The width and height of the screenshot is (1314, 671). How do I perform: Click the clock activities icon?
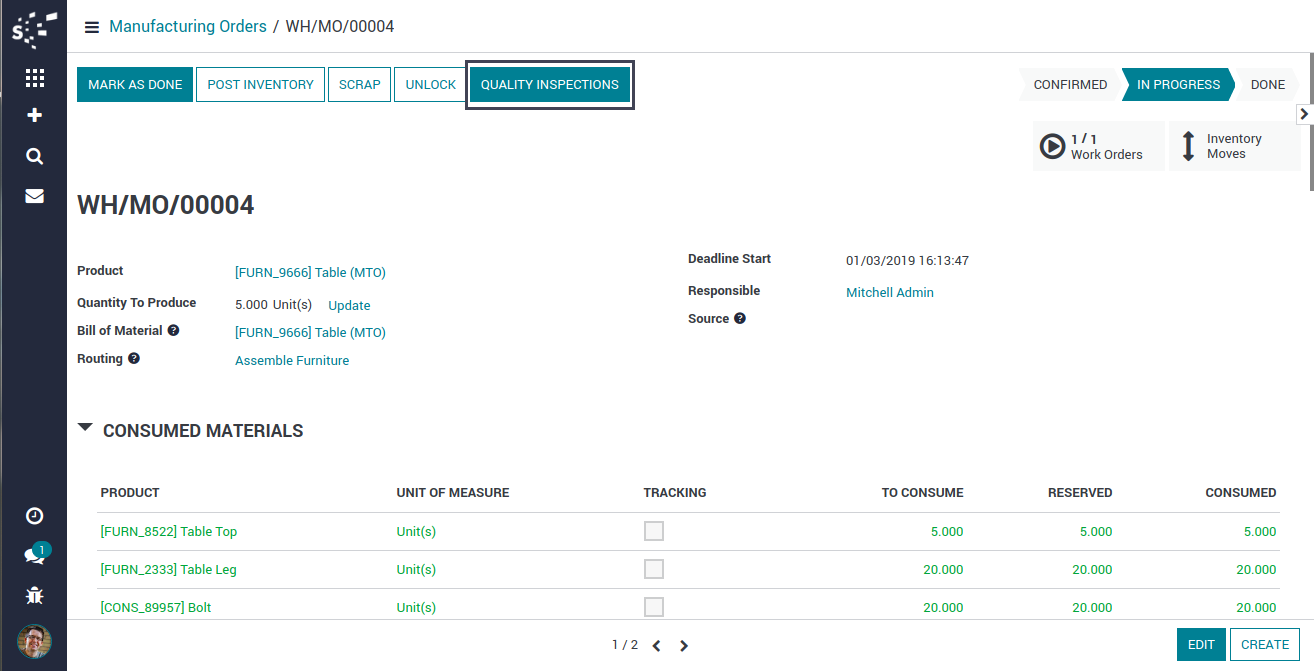(x=34, y=516)
